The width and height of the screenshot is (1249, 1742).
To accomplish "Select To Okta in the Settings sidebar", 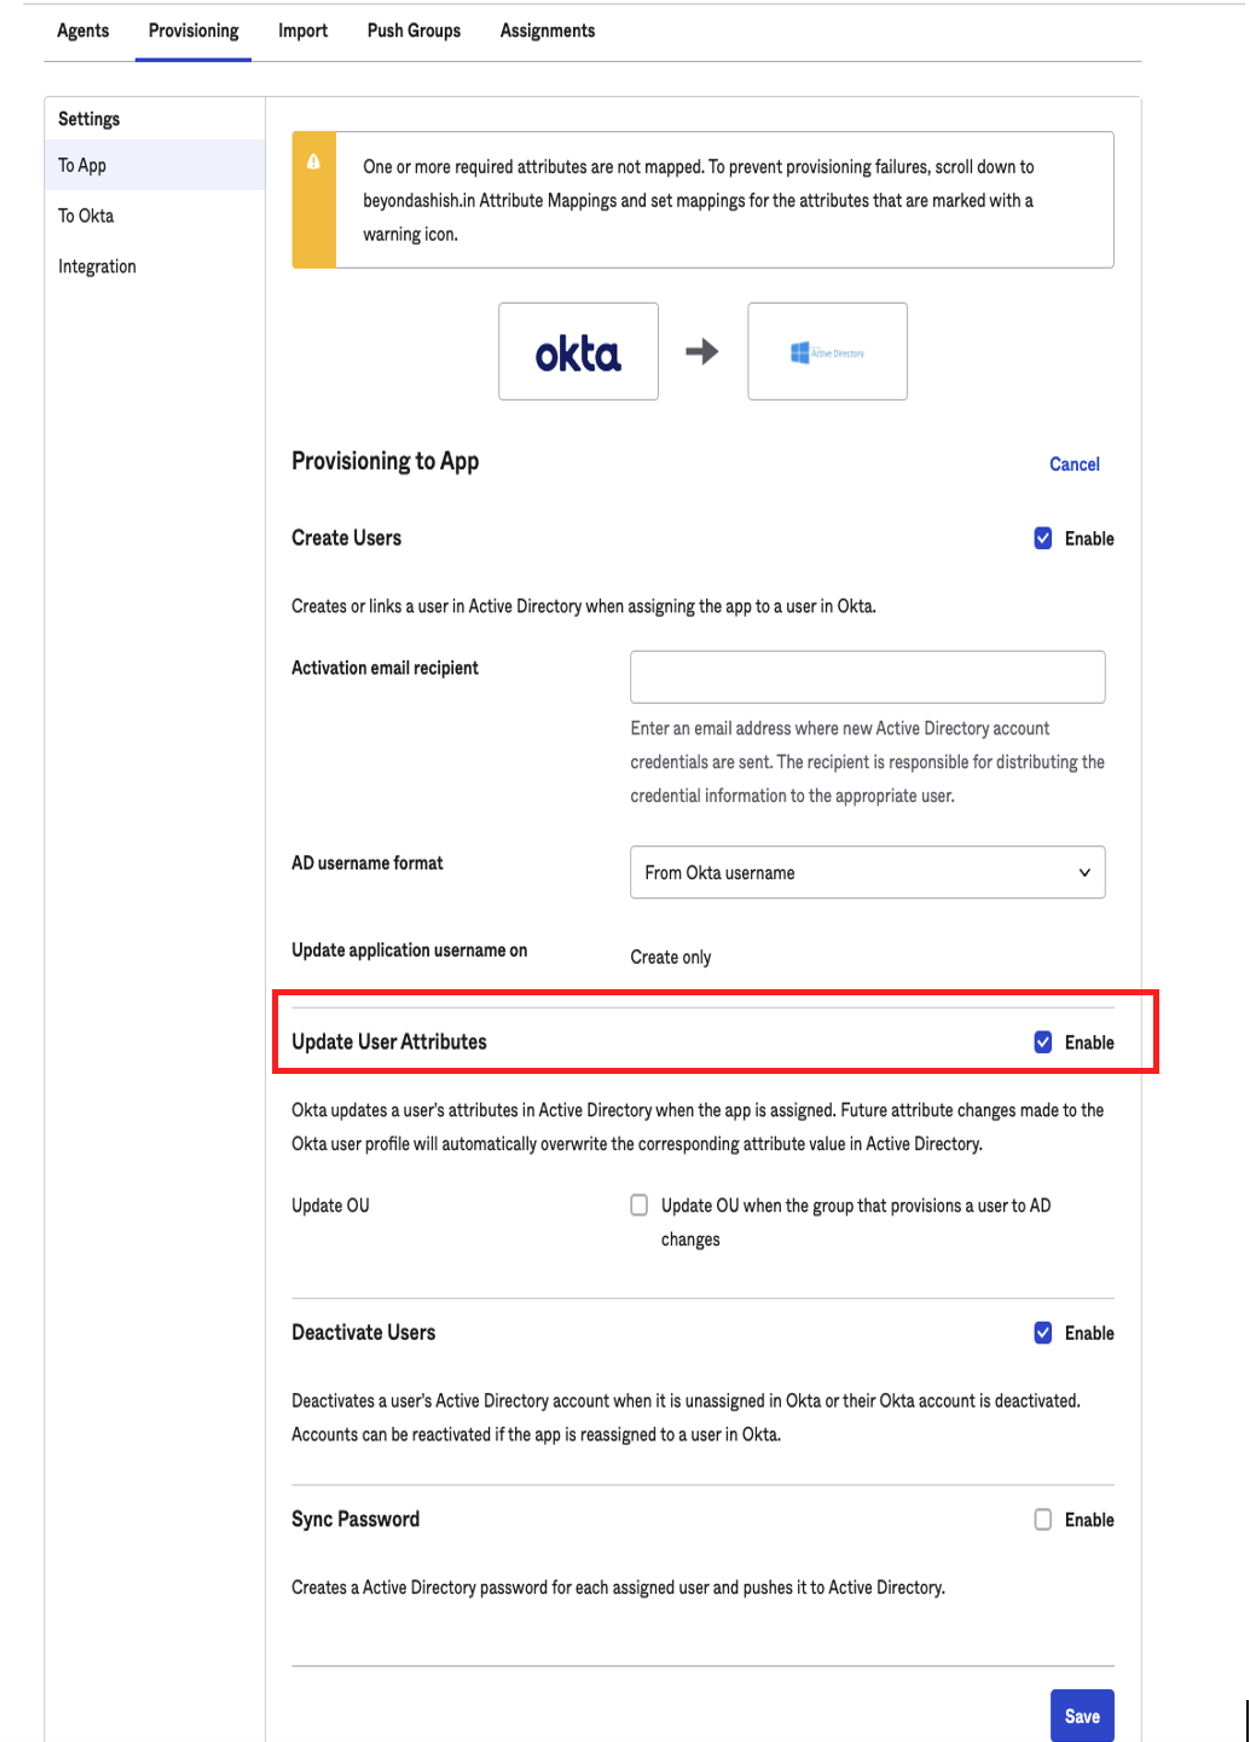I will tap(83, 215).
